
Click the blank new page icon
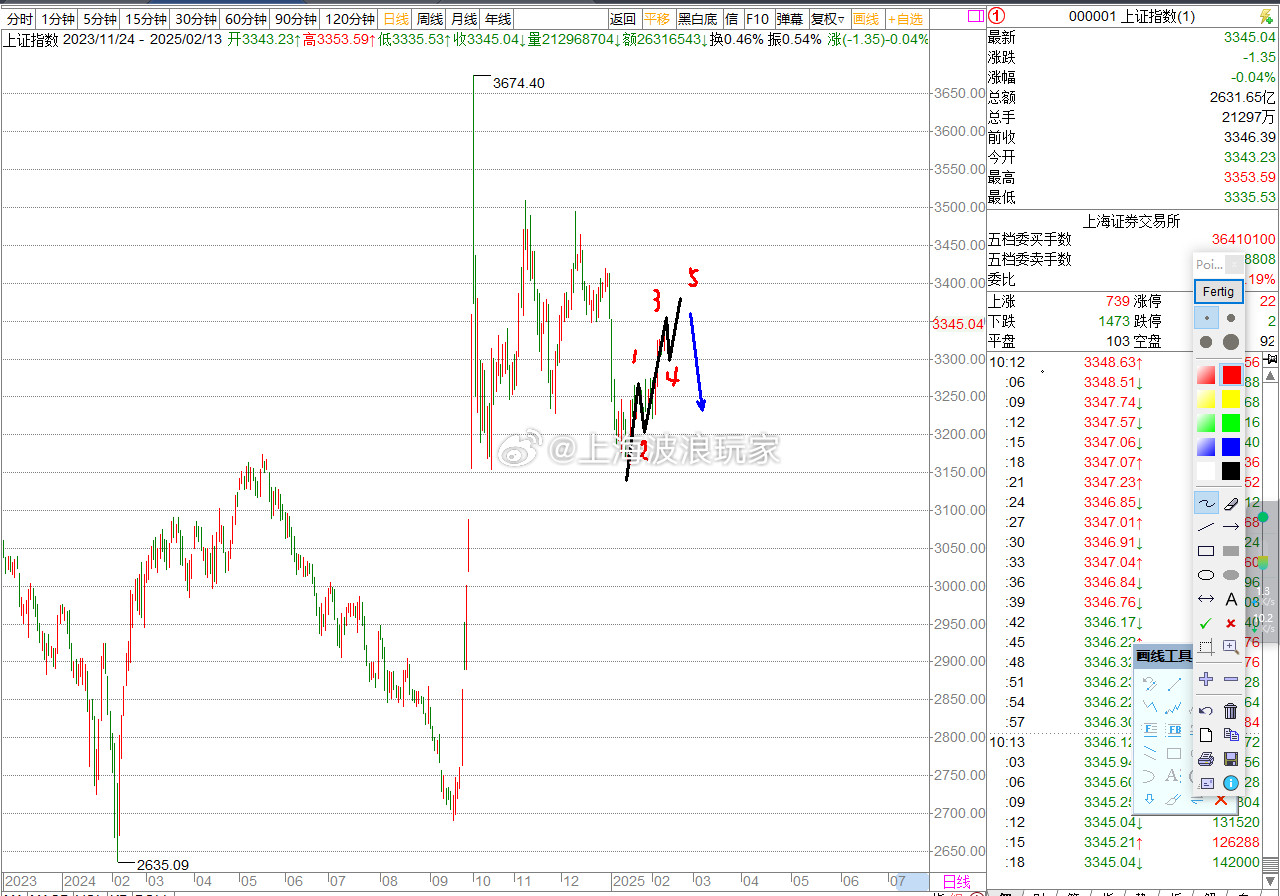1206,734
